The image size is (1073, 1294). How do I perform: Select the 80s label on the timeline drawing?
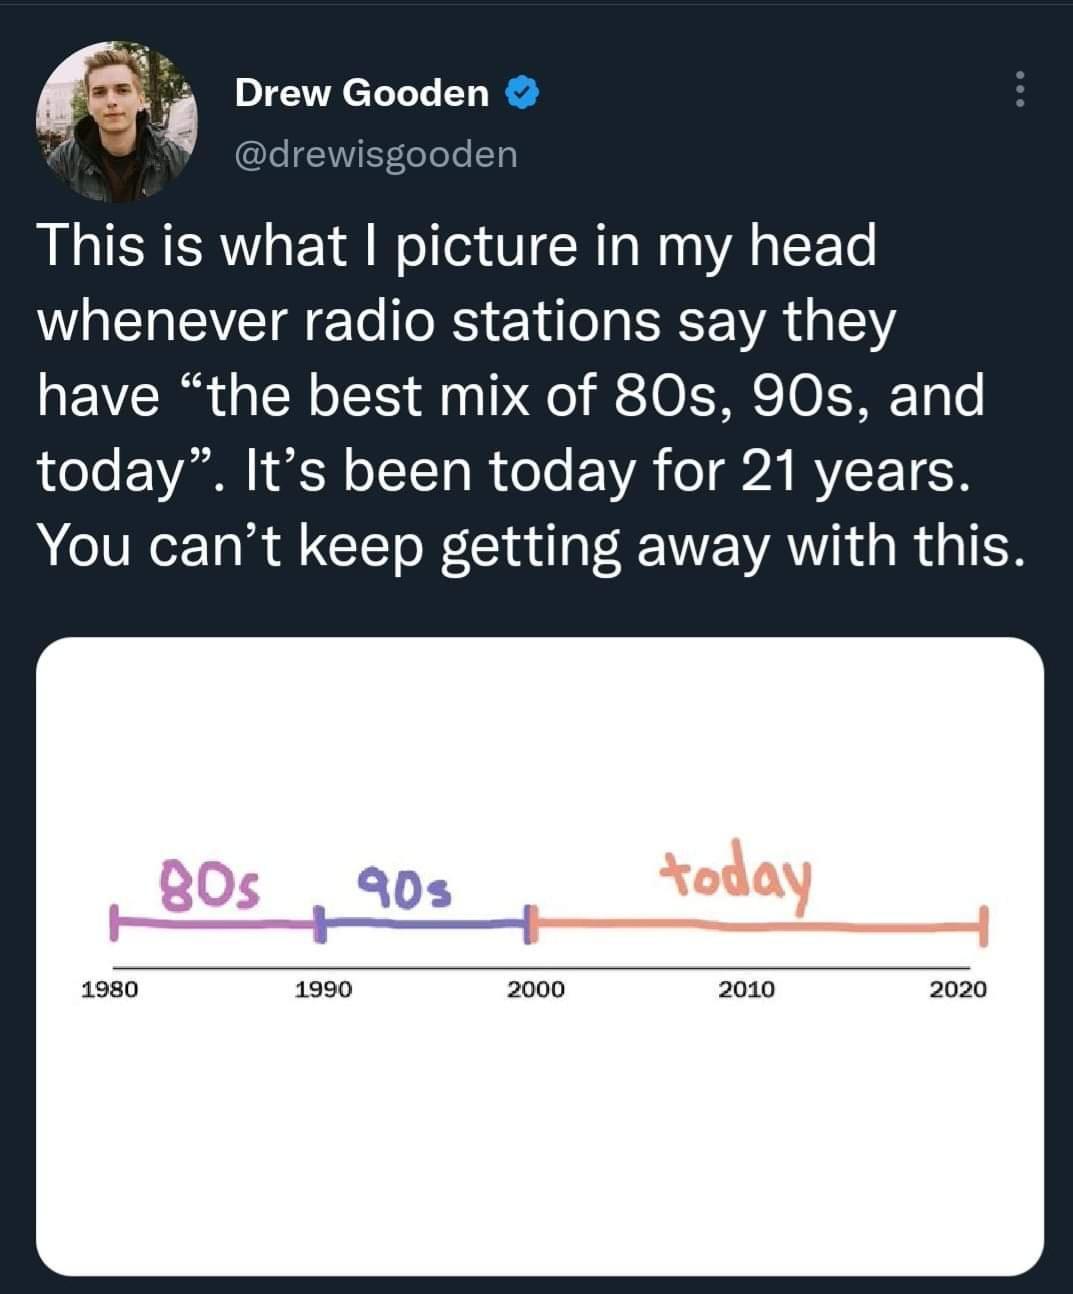(x=211, y=885)
